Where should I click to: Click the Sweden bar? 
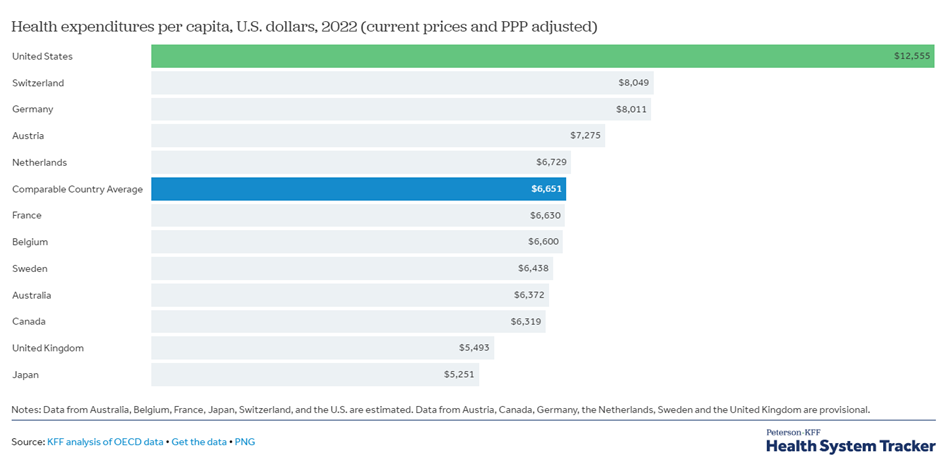pos(351,268)
